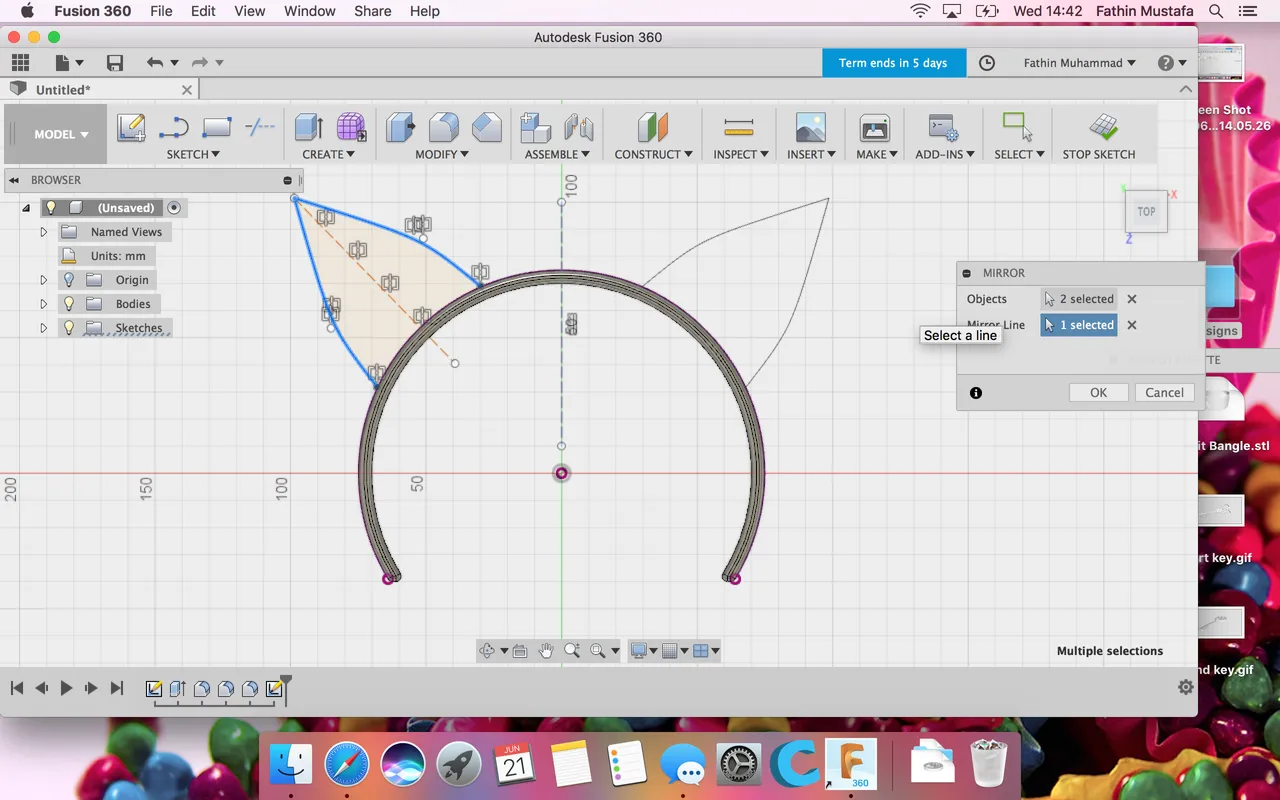Select the Spline sketch tool icon
The height and width of the screenshot is (800, 1280).
174,127
